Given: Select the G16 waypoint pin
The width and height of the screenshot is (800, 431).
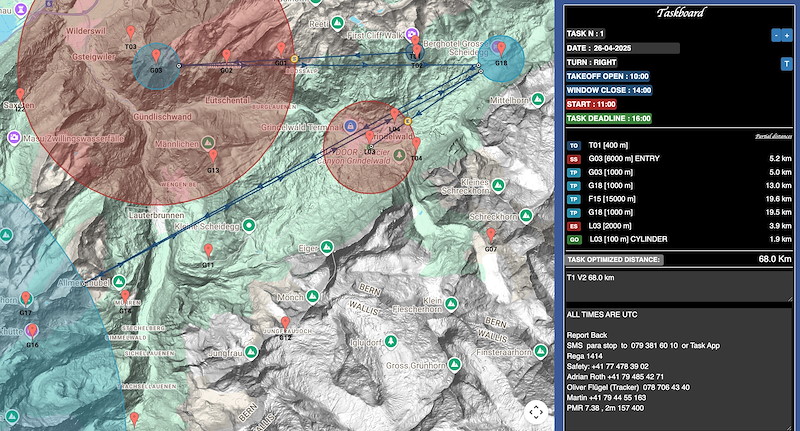Looking at the screenshot, I should 32,331.
